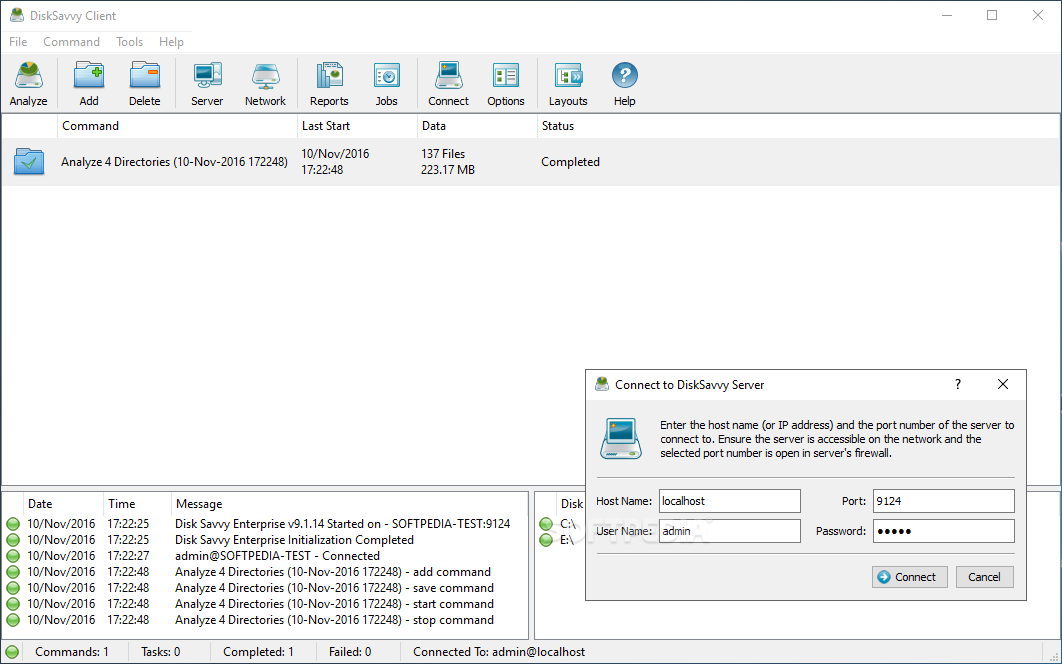Image resolution: width=1062 pixels, height=664 pixels.
Task: Click 'Failed: 0' in the status bar
Action: click(x=349, y=652)
